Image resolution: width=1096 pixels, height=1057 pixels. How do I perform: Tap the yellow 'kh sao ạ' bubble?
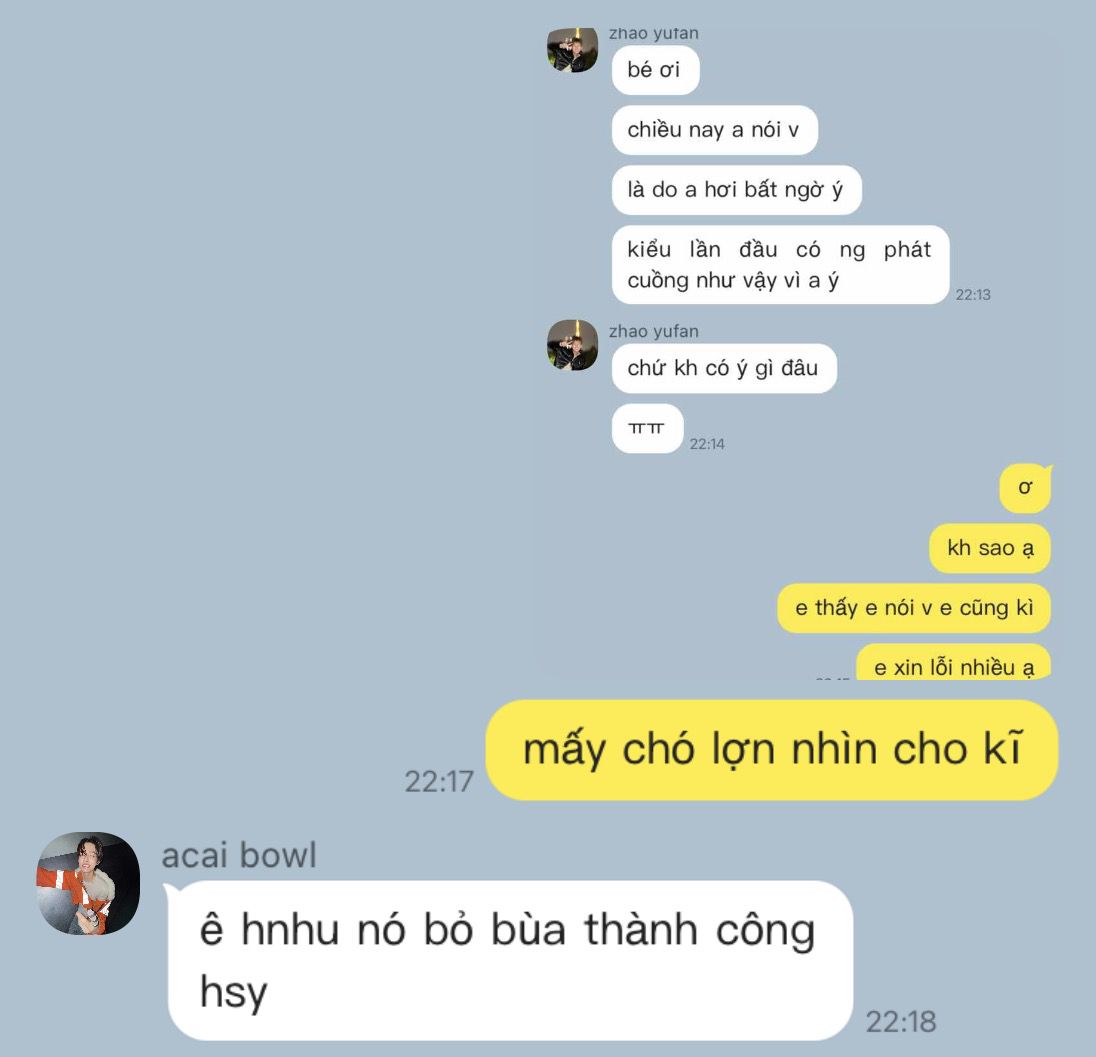pos(990,549)
